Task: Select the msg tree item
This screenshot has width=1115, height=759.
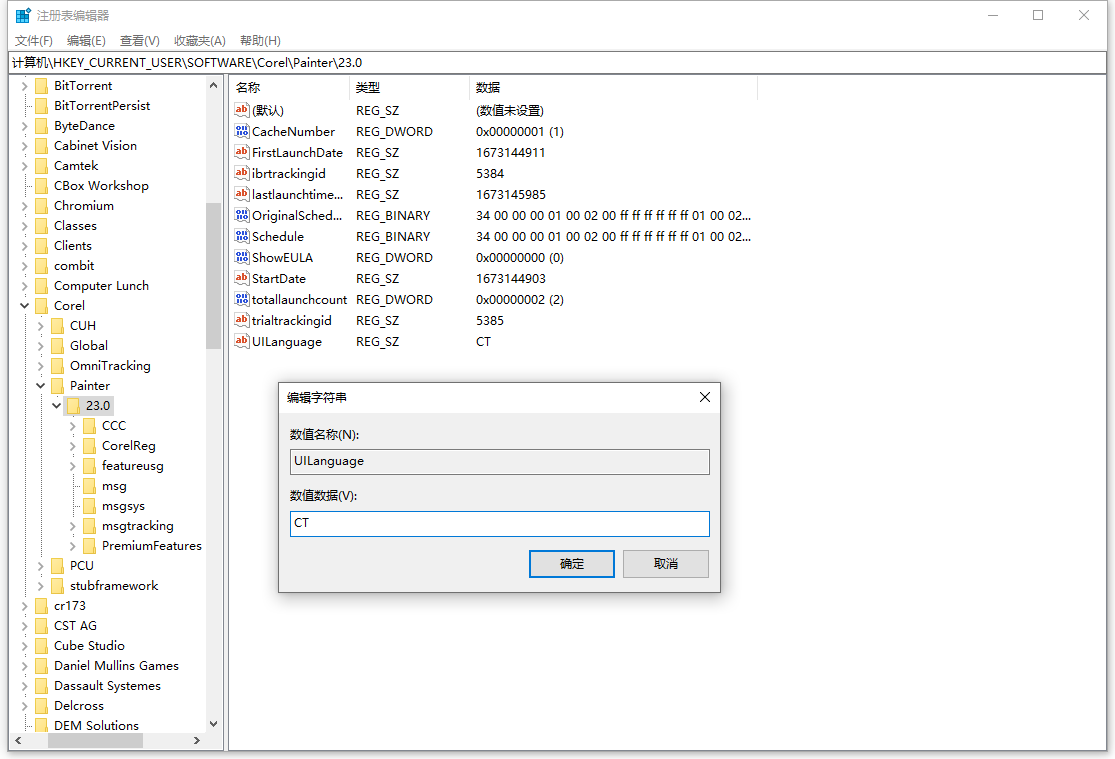Action: click(114, 486)
